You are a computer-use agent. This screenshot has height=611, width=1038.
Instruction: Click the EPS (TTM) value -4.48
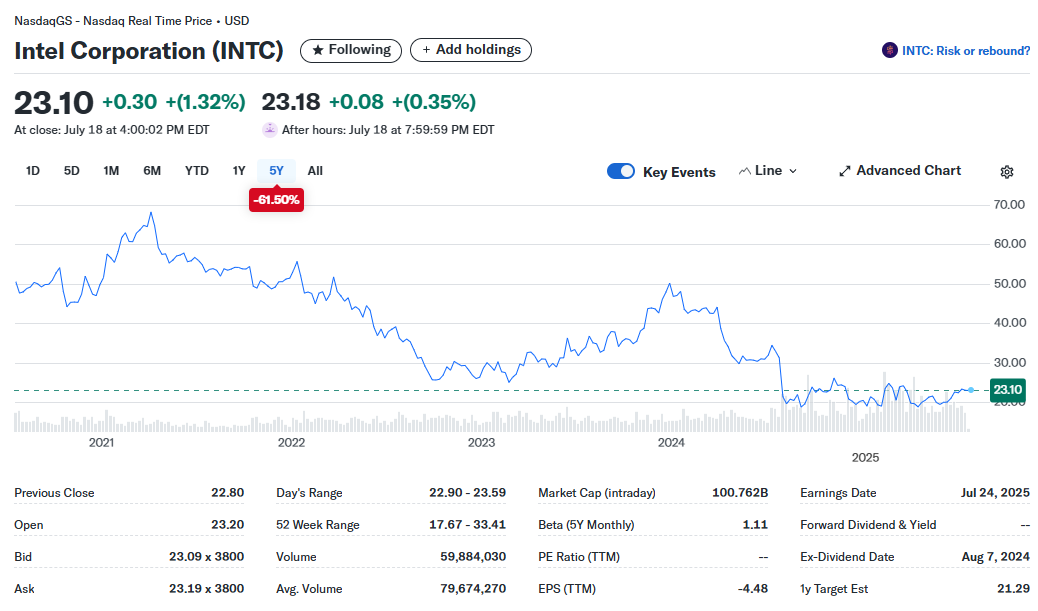point(753,588)
